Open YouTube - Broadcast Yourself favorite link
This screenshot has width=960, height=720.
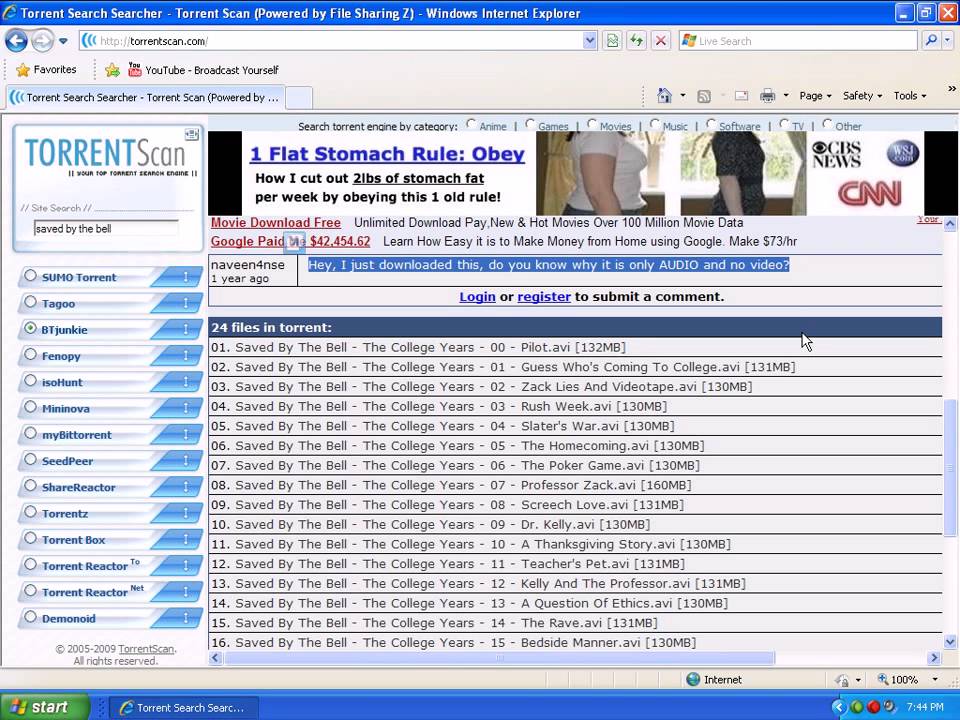click(203, 70)
